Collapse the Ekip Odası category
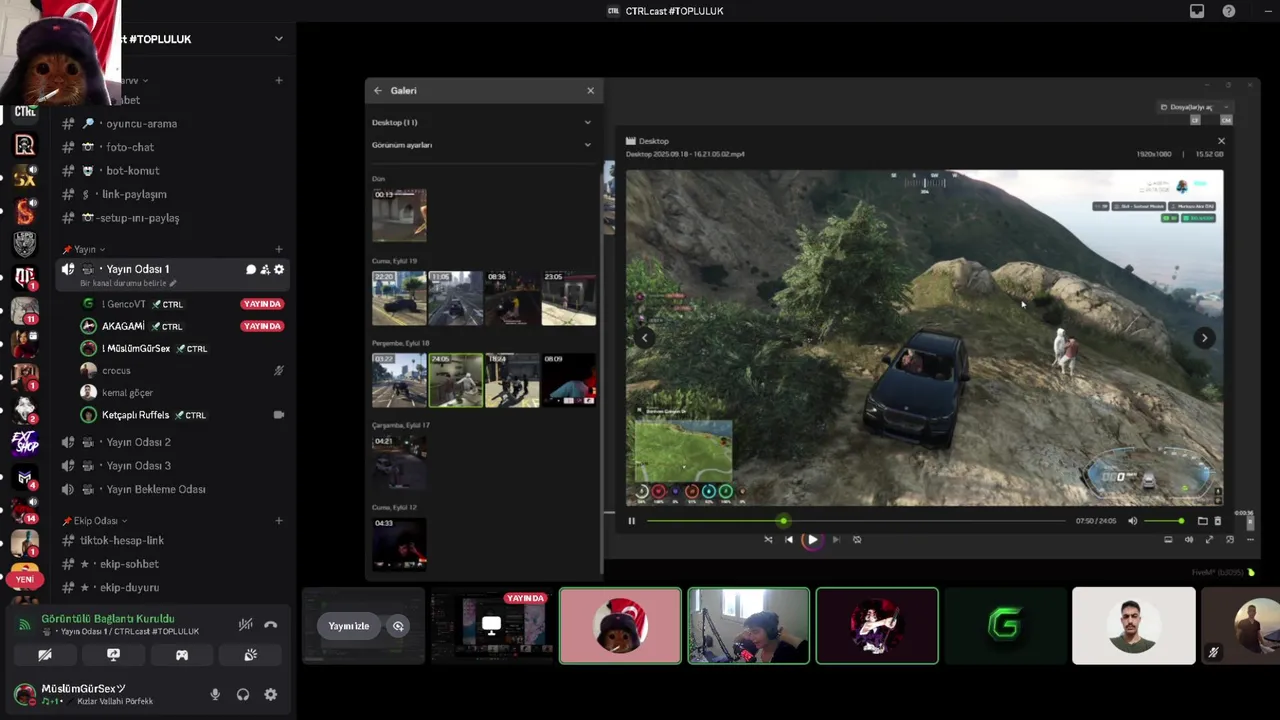1280x720 pixels. (96, 521)
